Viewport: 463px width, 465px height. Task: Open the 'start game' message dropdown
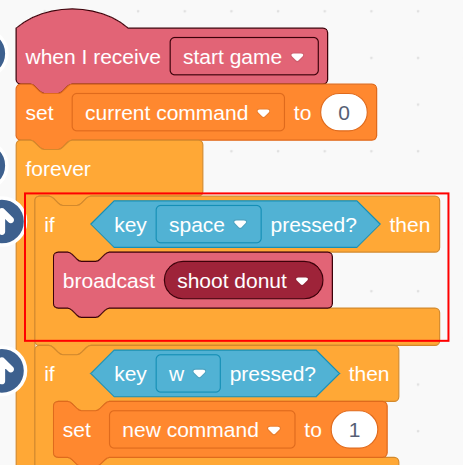click(x=244, y=57)
